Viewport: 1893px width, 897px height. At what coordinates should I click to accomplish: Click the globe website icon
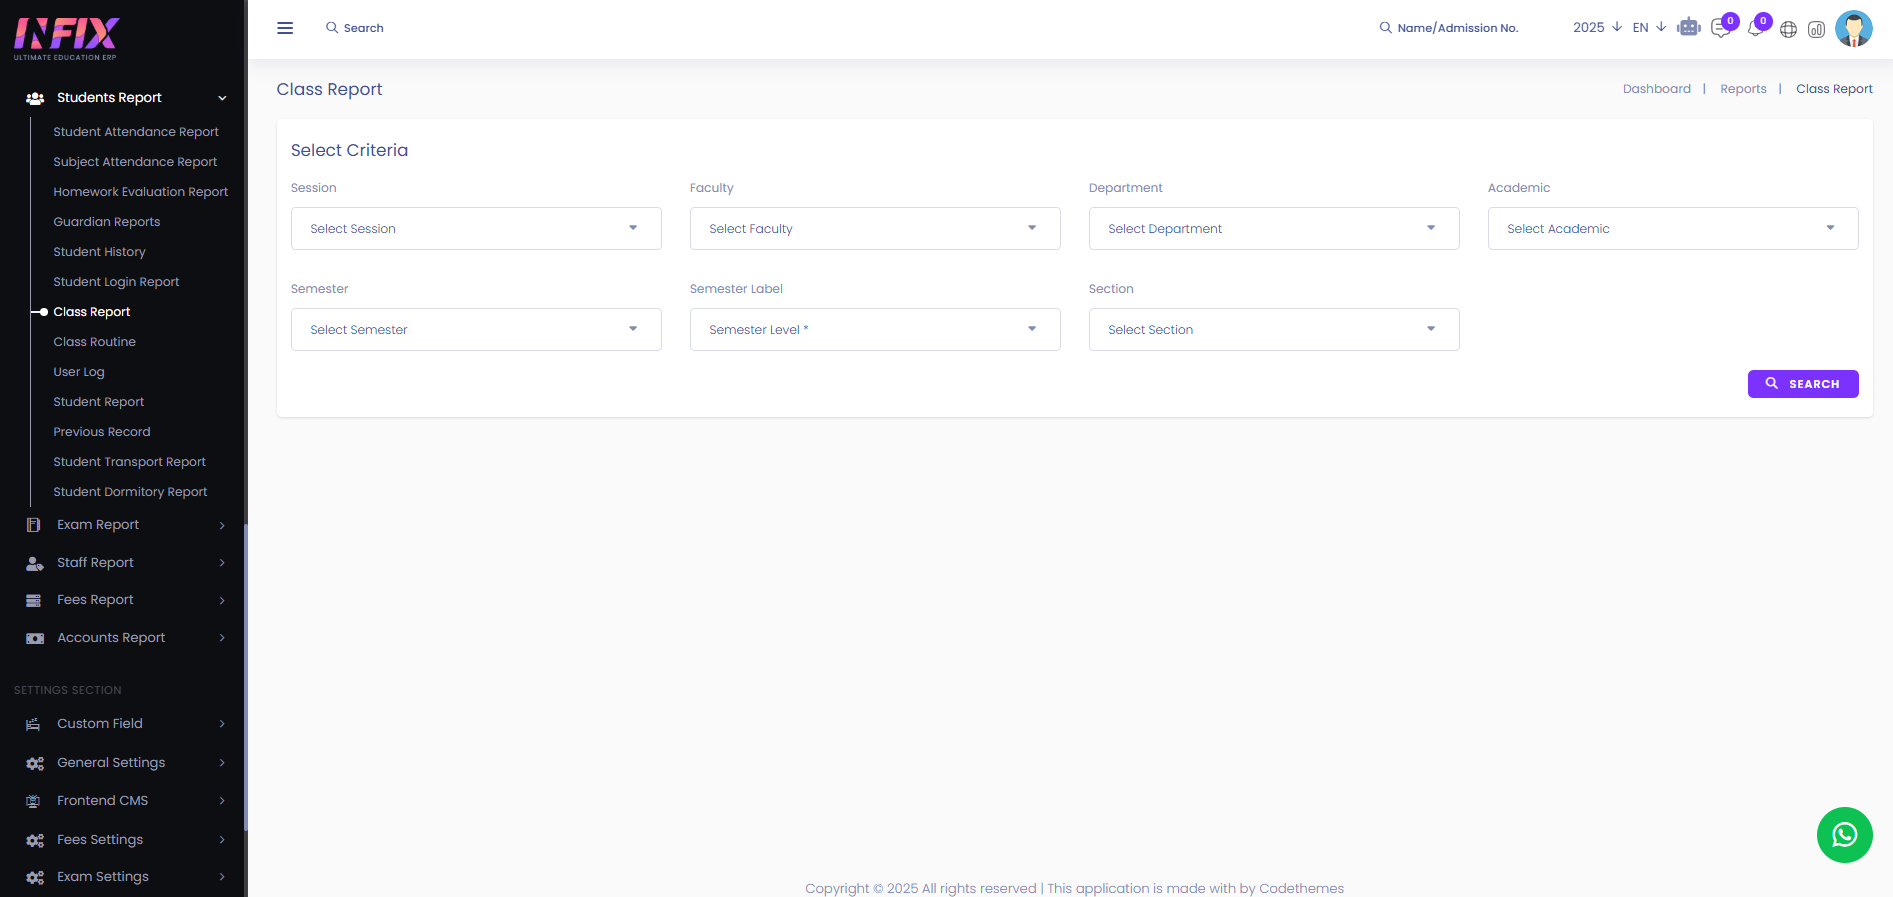[1788, 29]
